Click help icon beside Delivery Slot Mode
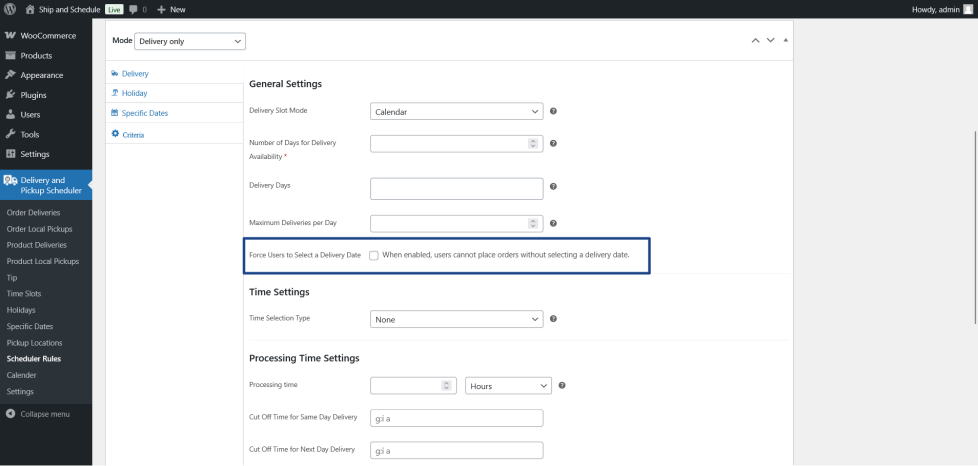978x466 pixels. point(553,111)
